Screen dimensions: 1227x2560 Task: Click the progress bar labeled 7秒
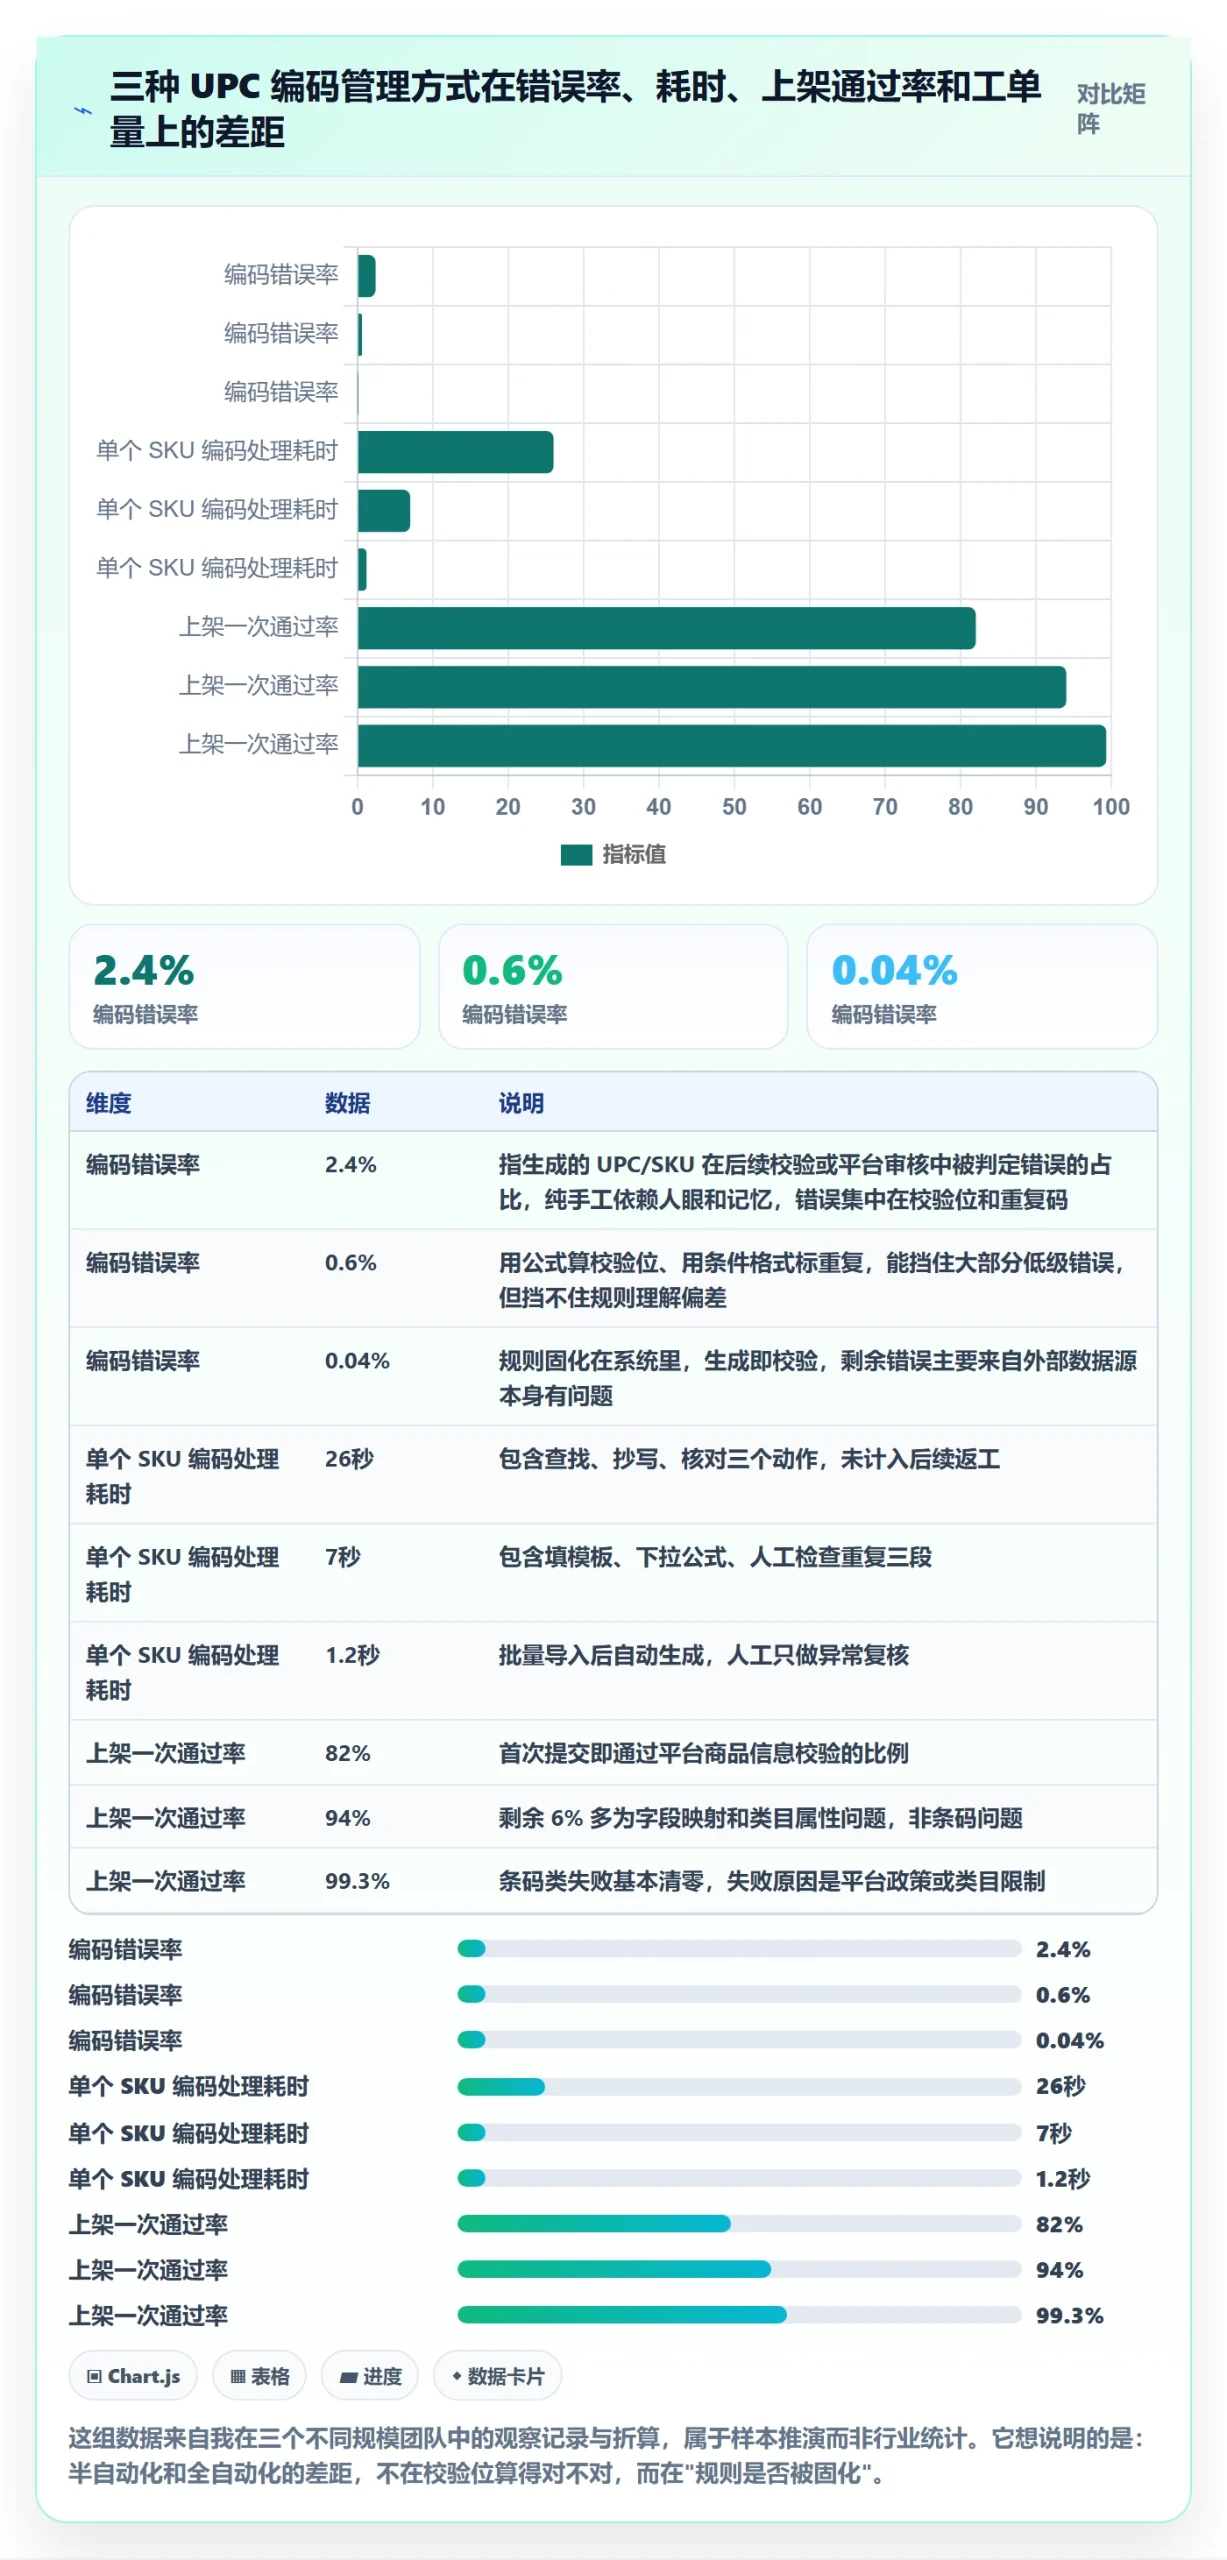[739, 2132]
